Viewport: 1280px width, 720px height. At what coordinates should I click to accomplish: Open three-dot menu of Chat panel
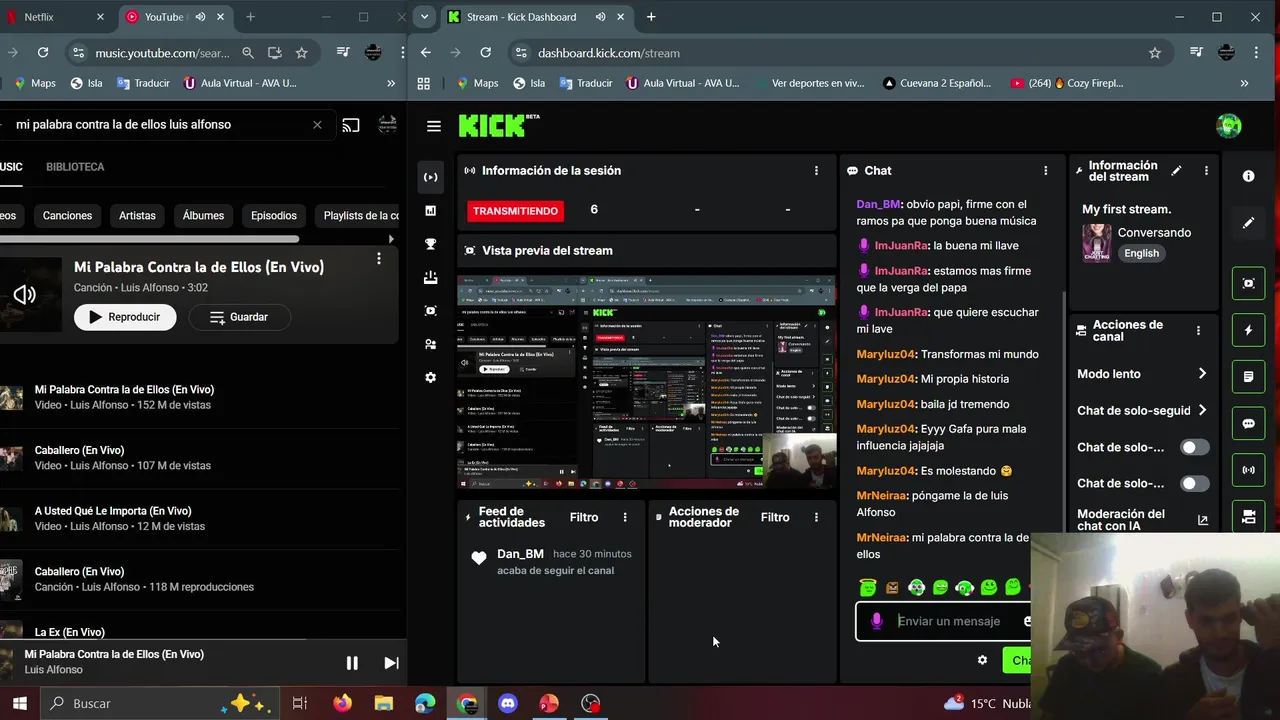(x=1046, y=171)
